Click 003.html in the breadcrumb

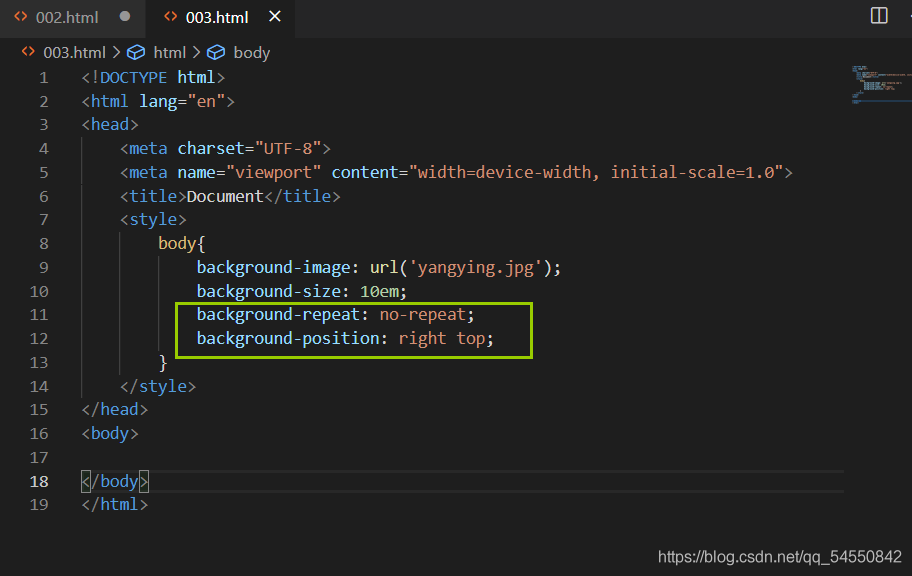[x=74, y=53]
